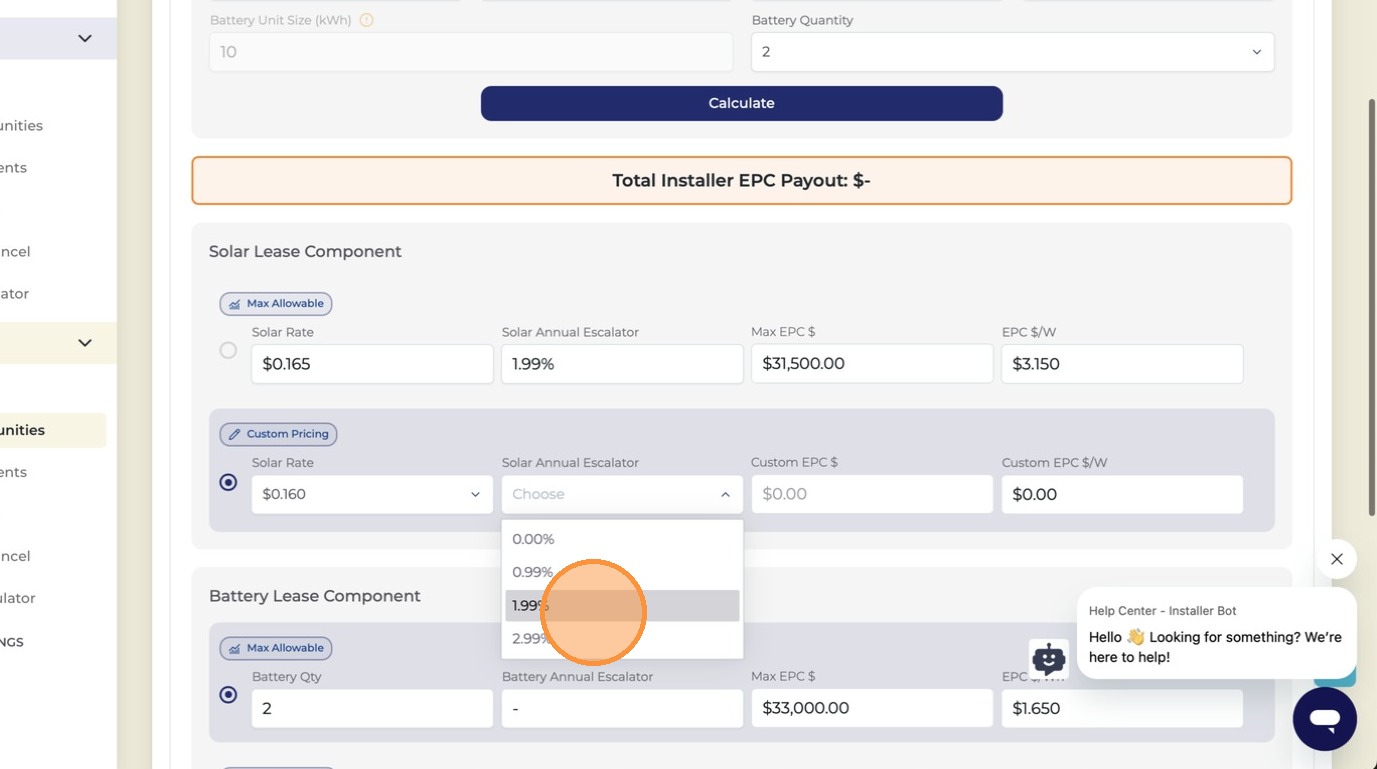Click the Custom EPC $ input field
The image size is (1377, 769).
pos(872,494)
